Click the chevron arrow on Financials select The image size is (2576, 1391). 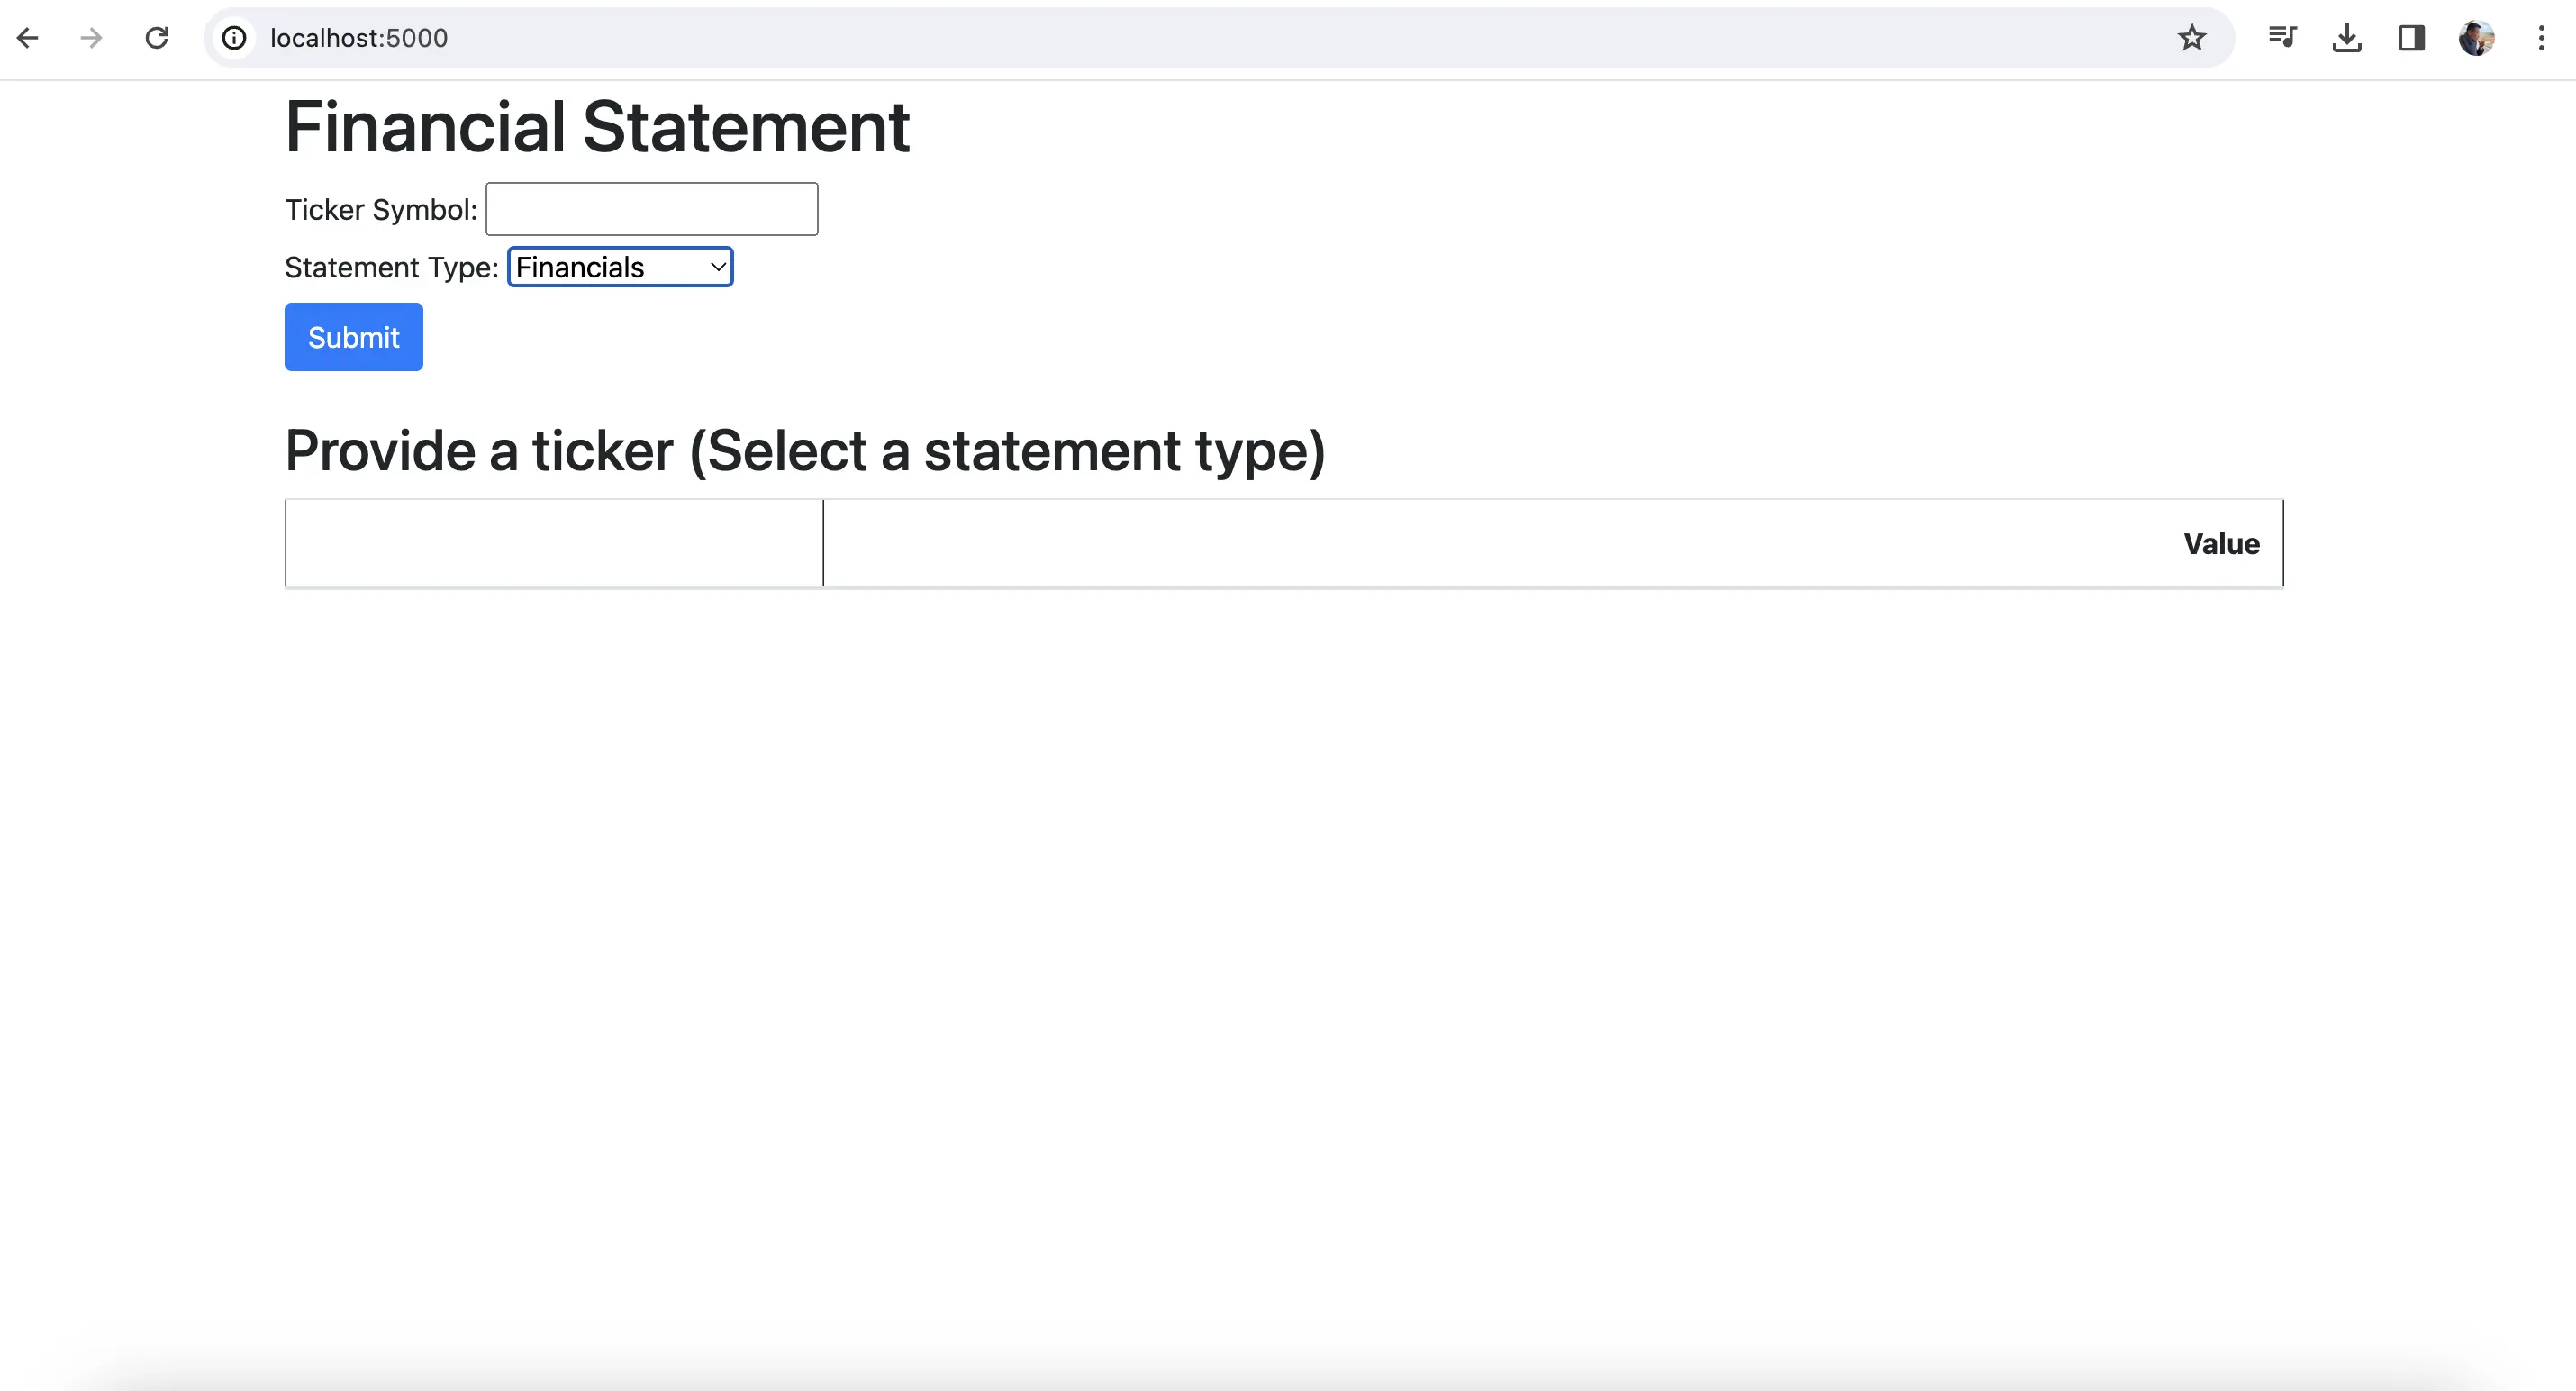(717, 267)
